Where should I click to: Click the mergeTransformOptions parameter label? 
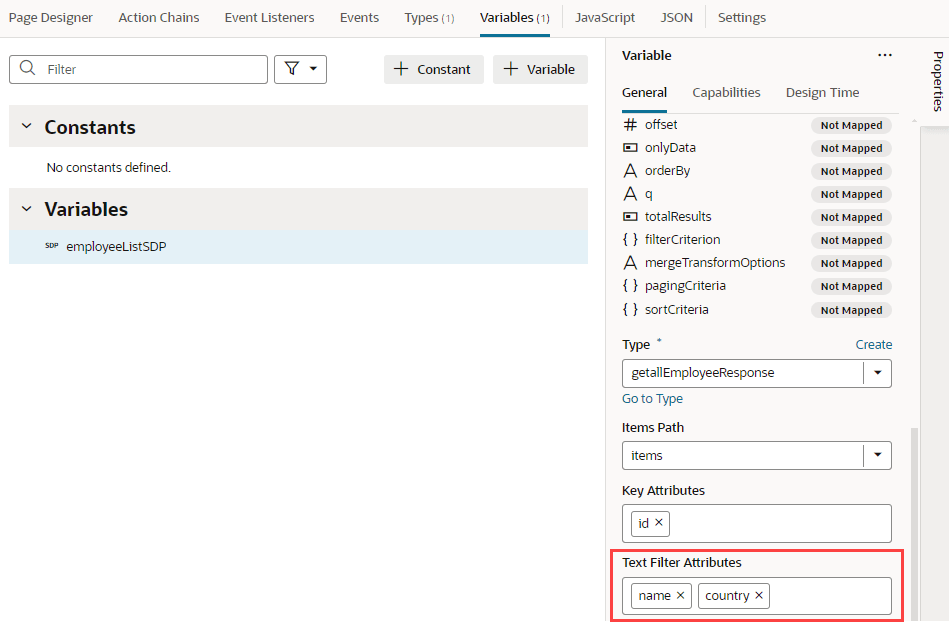tap(715, 263)
